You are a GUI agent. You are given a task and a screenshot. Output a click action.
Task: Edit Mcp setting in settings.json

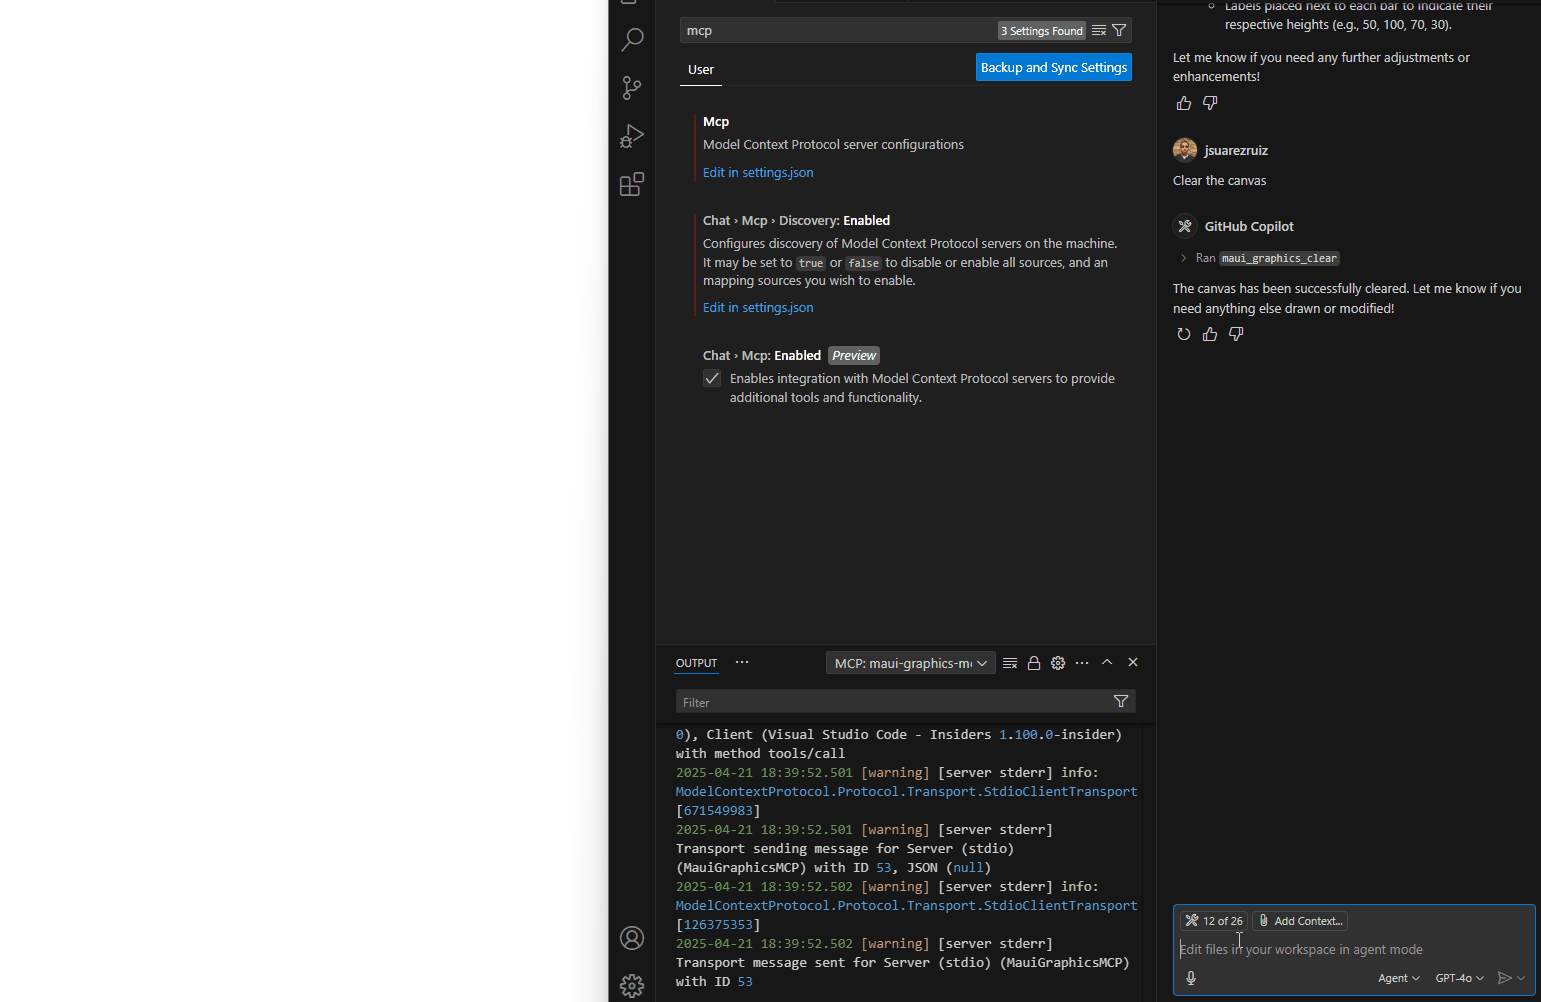click(758, 172)
